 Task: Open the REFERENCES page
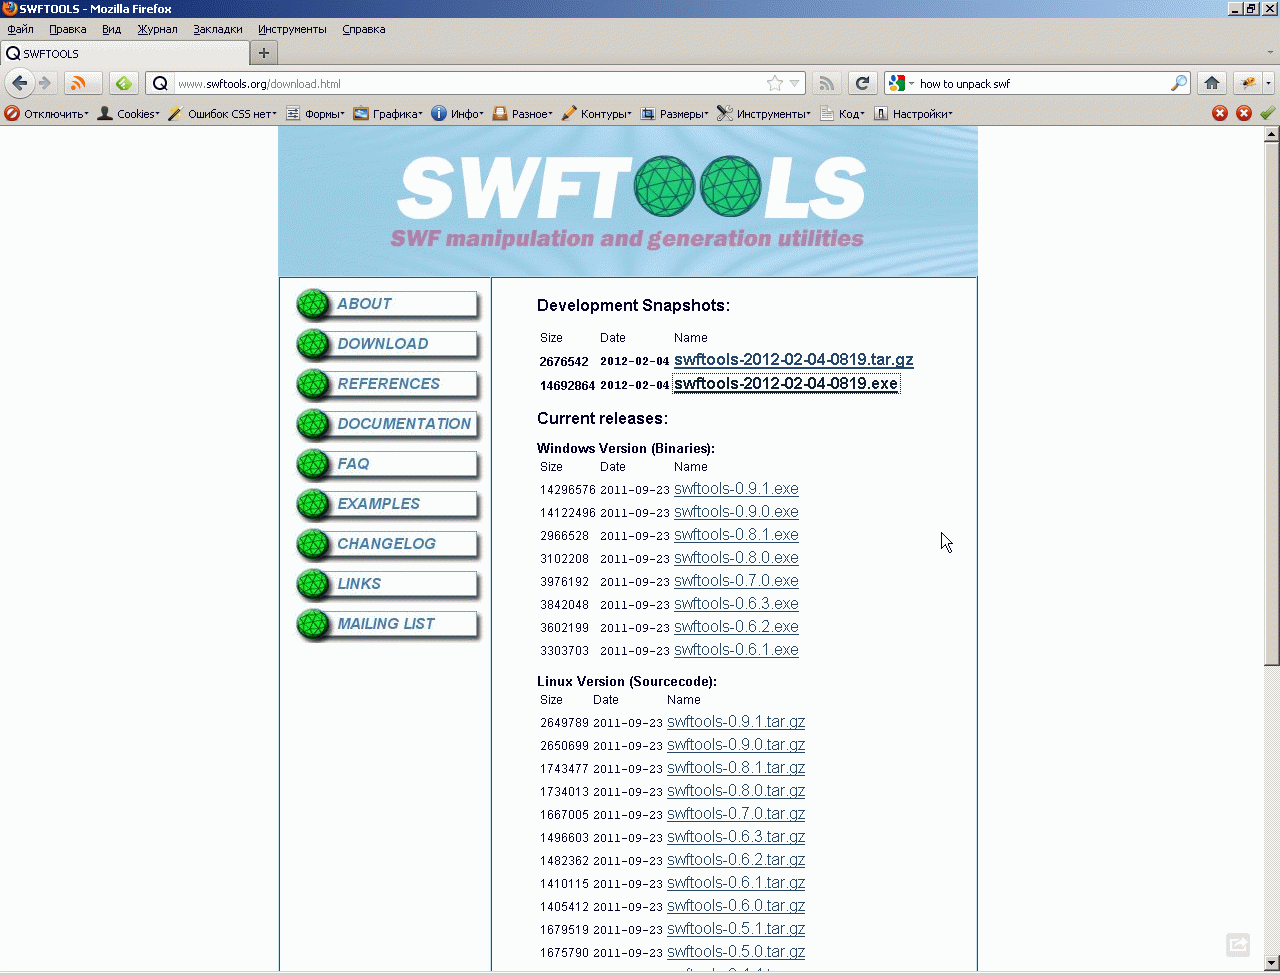coord(388,384)
